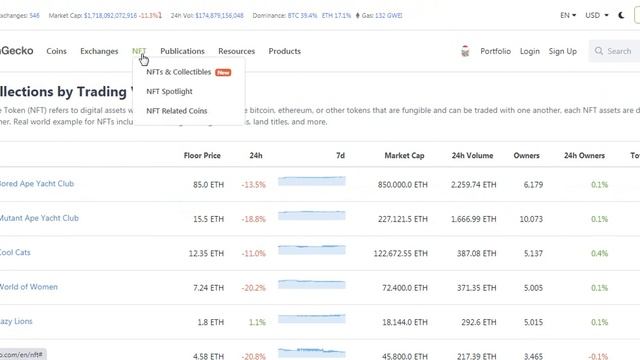Click the ETH dominance percentage
The width and height of the screenshot is (640, 360).
tap(336, 16)
